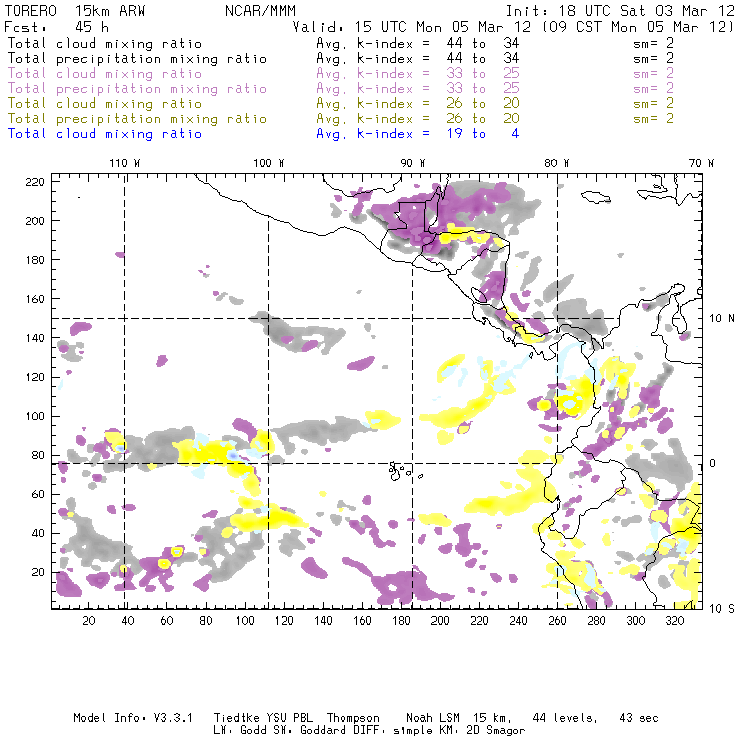Click the 'Noah LSM' label
The image size is (740, 740).
(433, 718)
